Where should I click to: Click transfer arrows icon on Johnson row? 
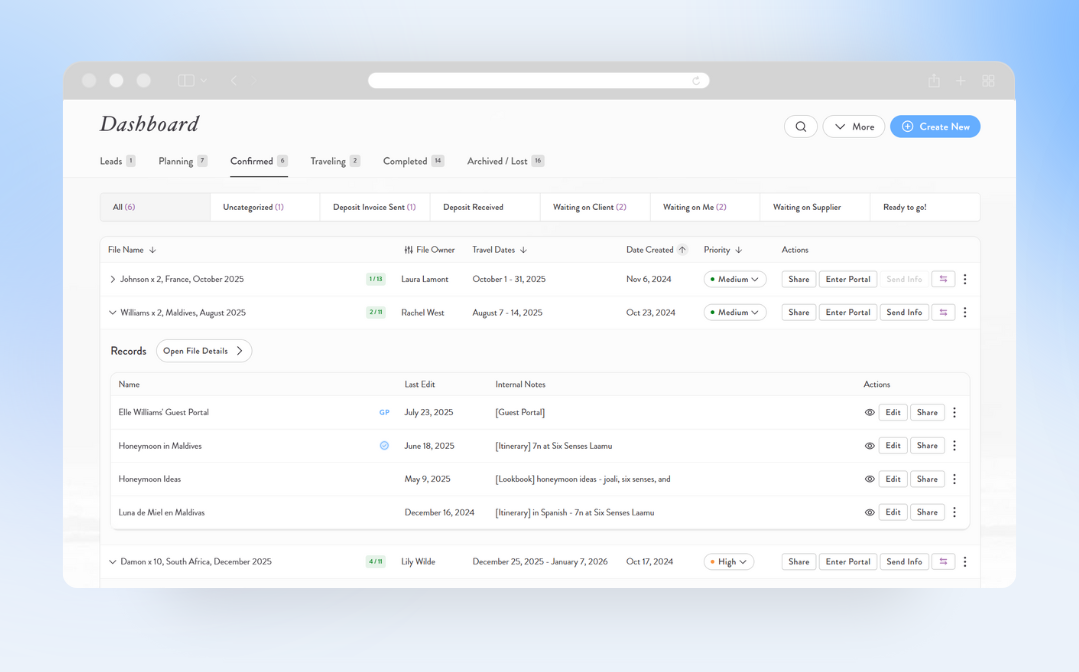point(943,279)
